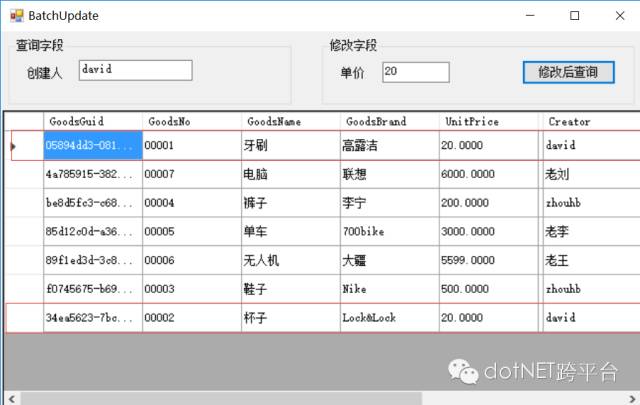Select the cell 00001
The width and height of the screenshot is (640, 405).
tap(192, 145)
